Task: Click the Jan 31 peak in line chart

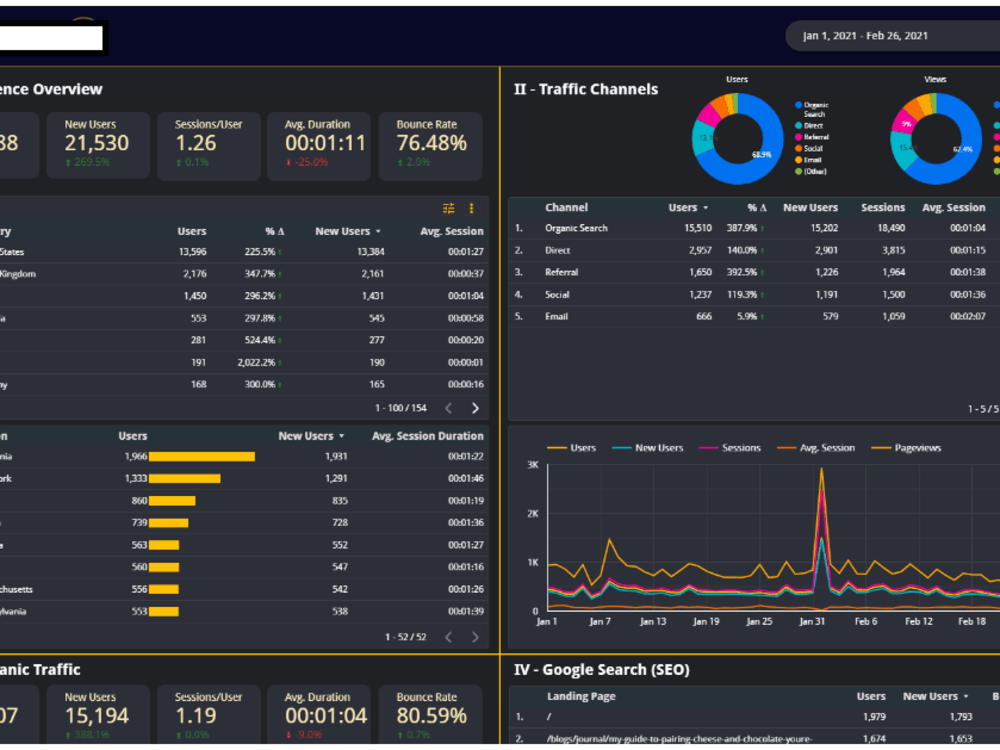Action: (821, 471)
